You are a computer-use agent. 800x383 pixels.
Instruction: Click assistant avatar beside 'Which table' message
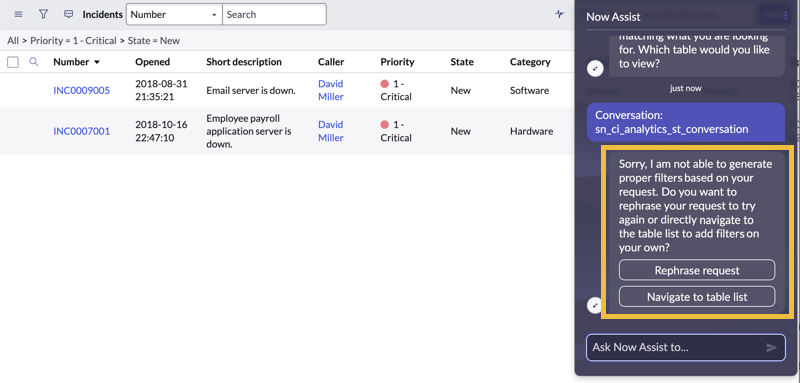595,68
